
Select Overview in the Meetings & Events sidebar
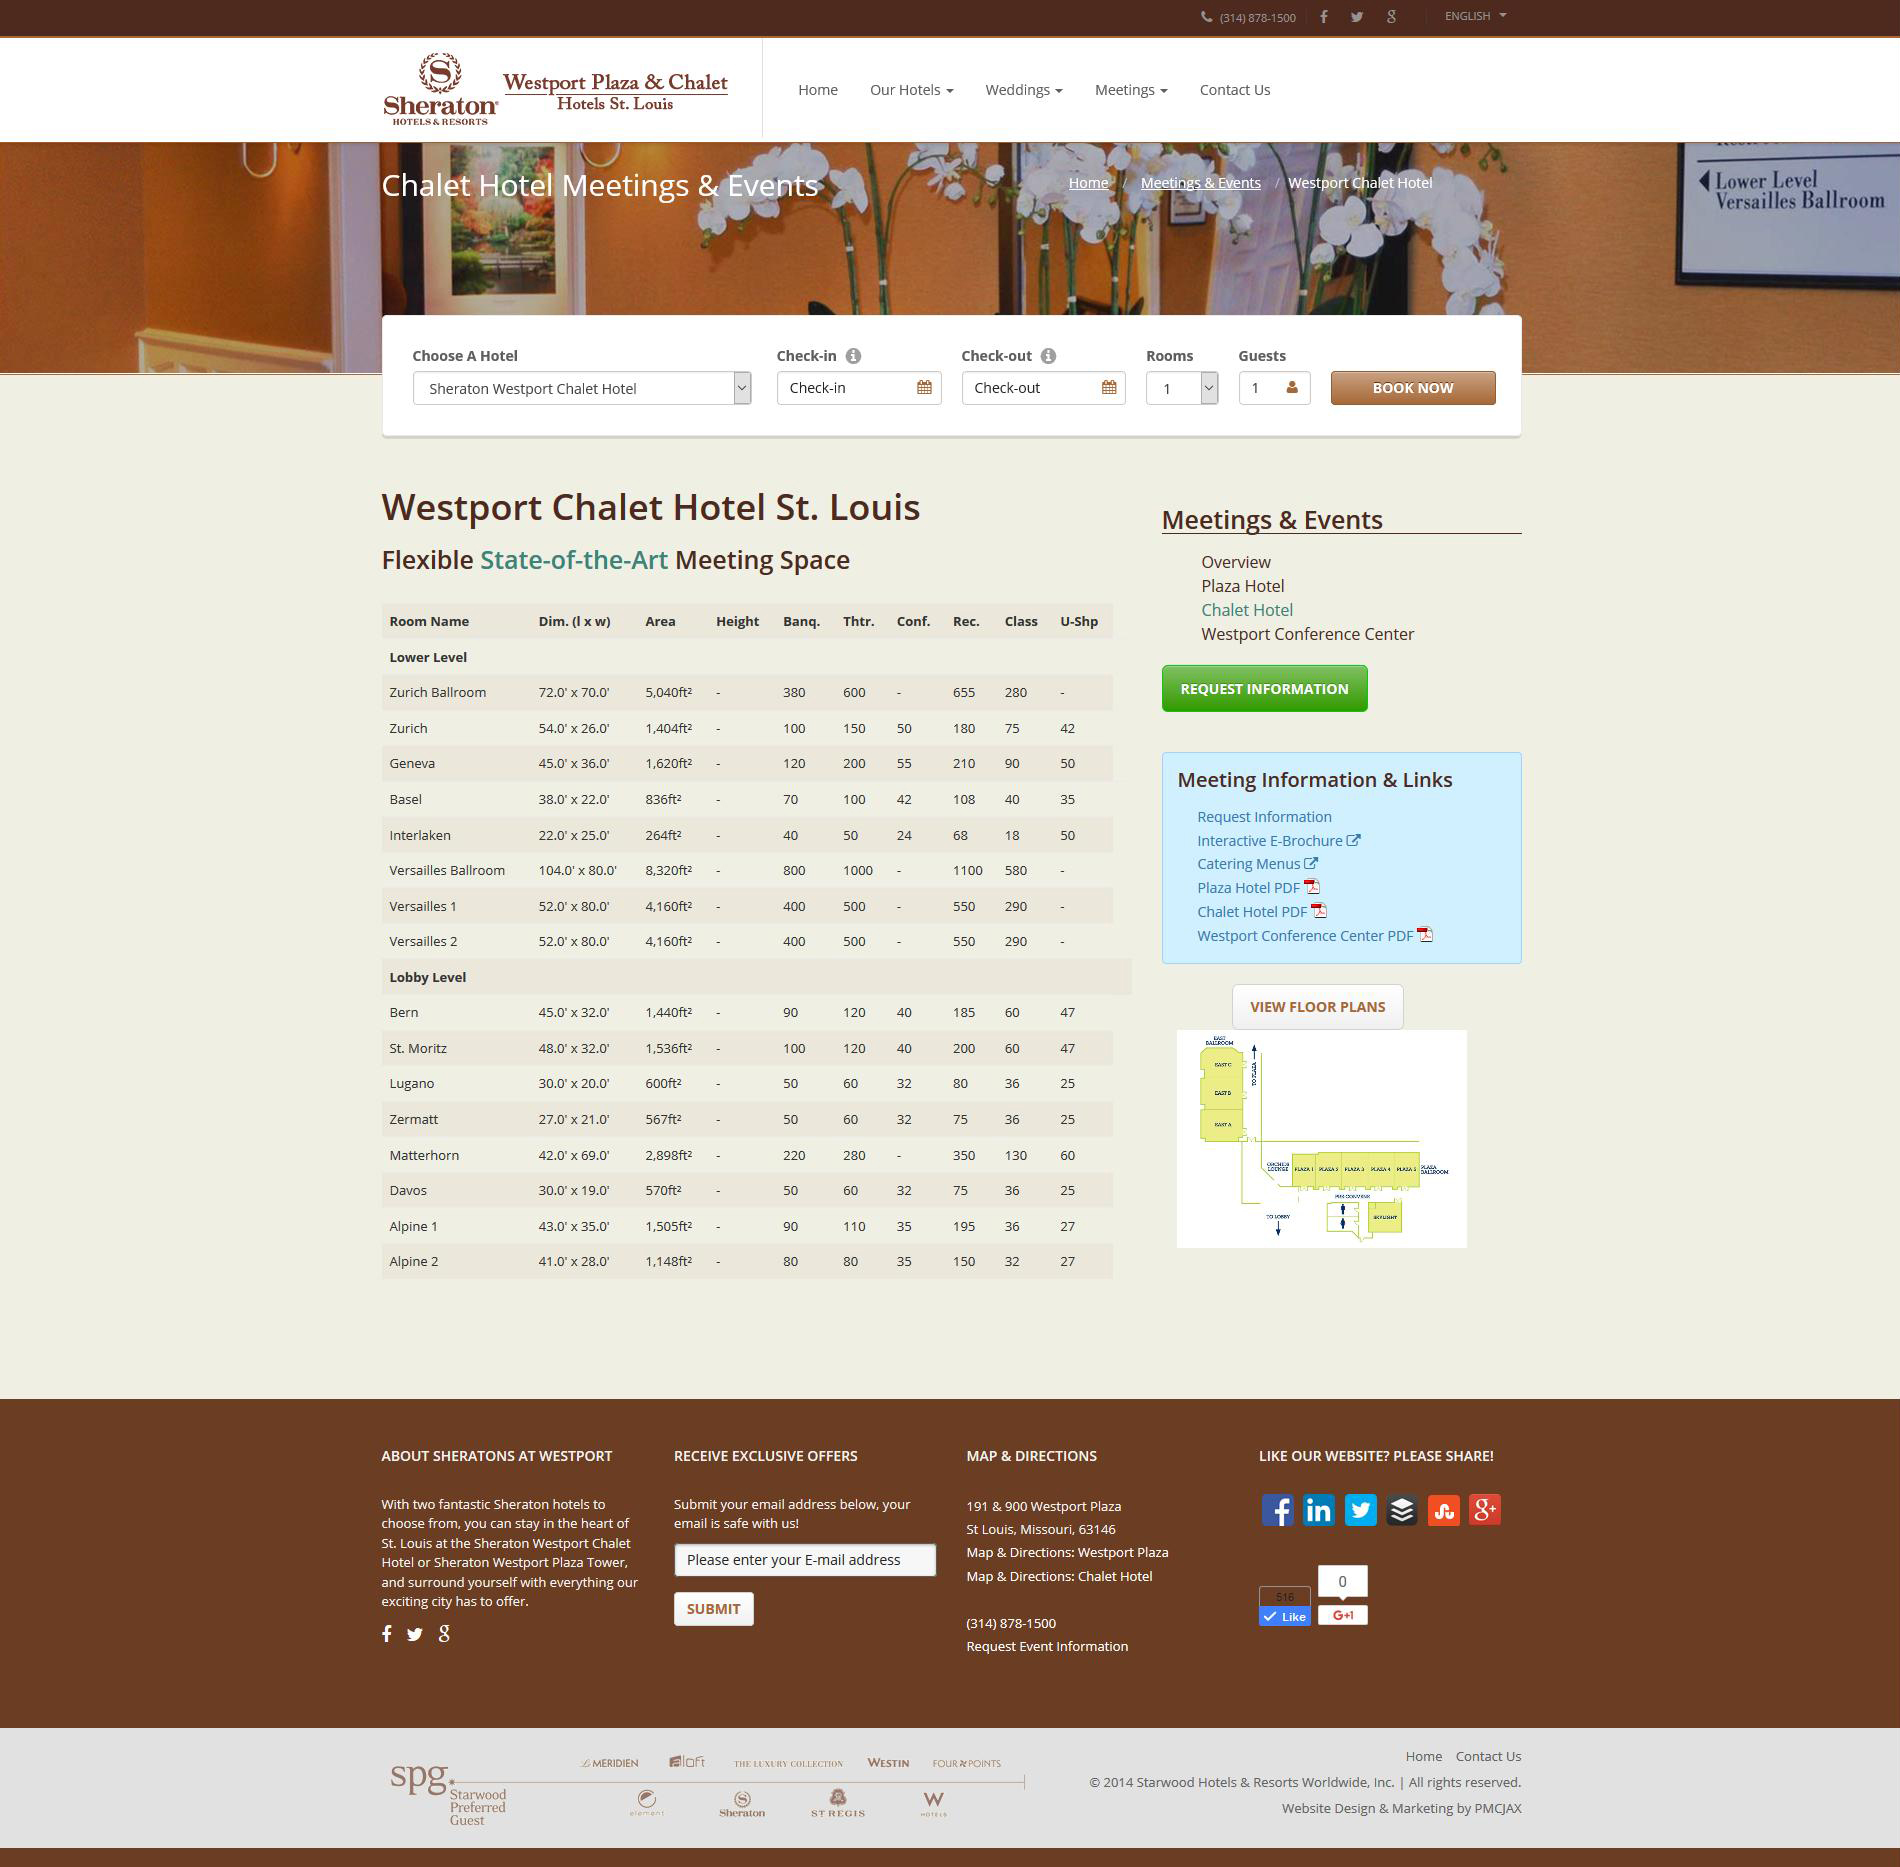click(1236, 562)
